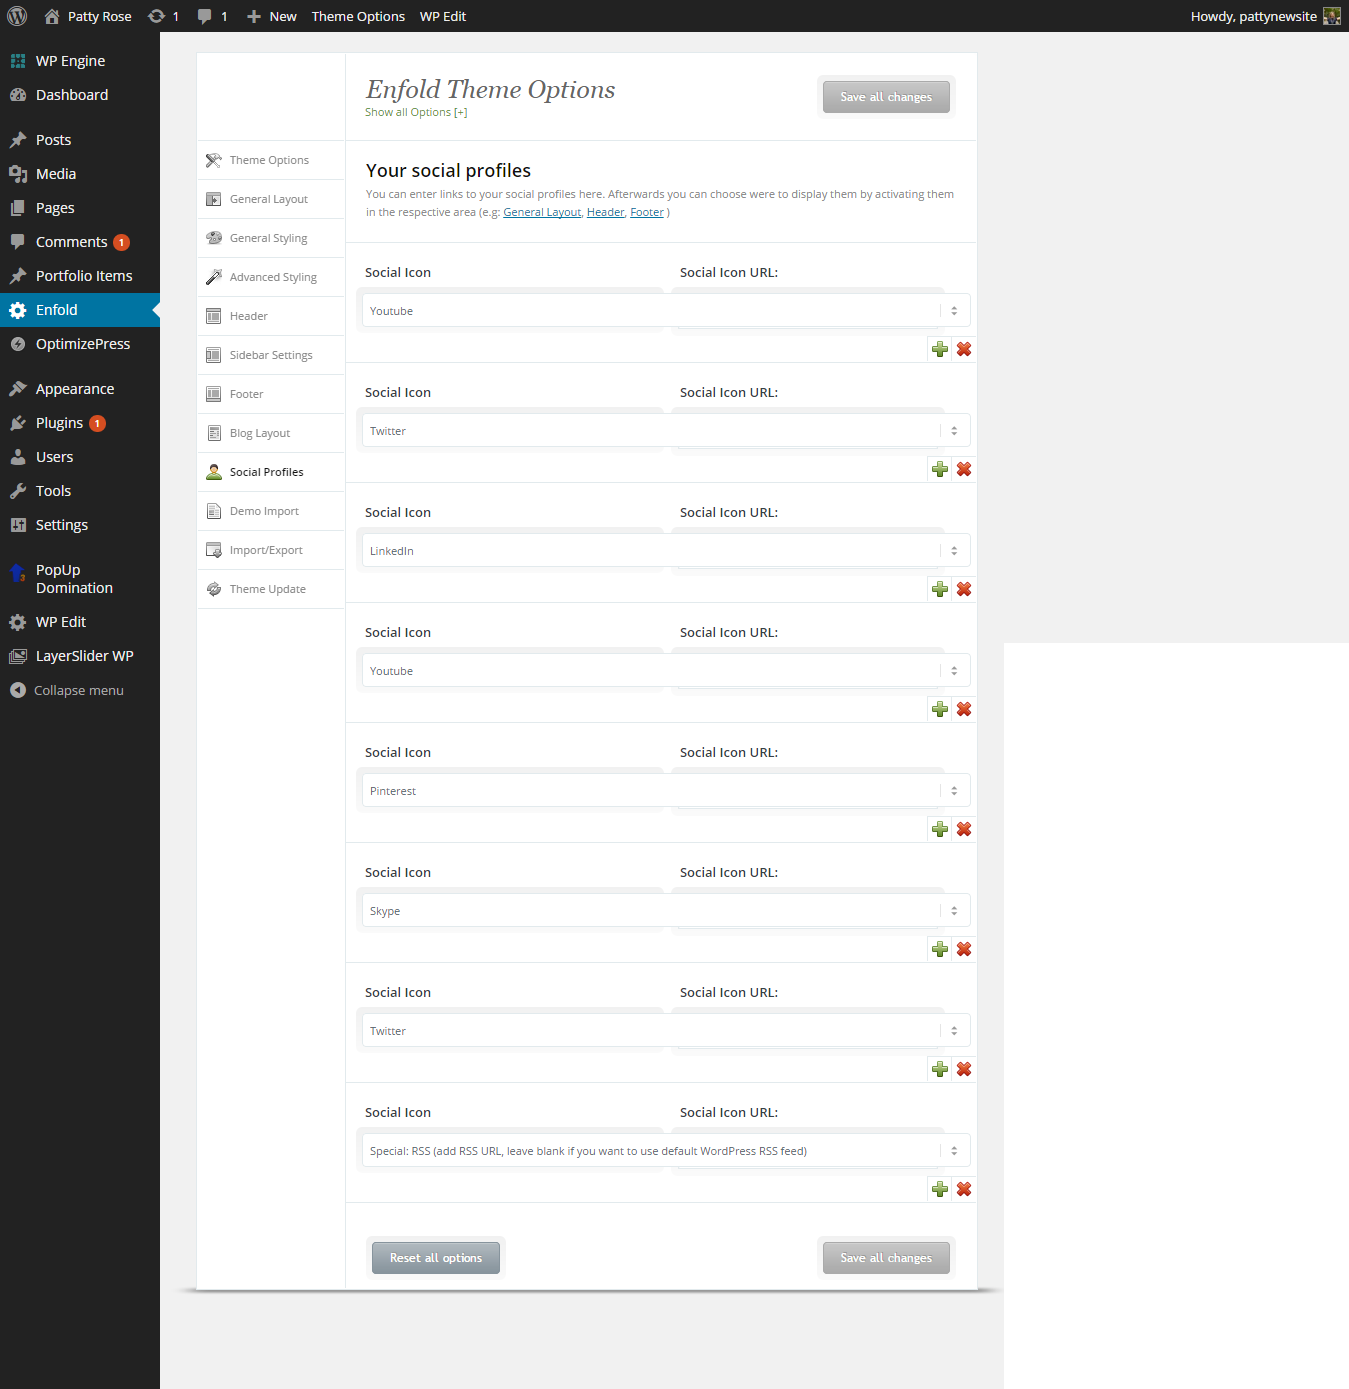The height and width of the screenshot is (1389, 1349).
Task: Select the Footer tab in the Enfold panel
Action: click(x=271, y=394)
